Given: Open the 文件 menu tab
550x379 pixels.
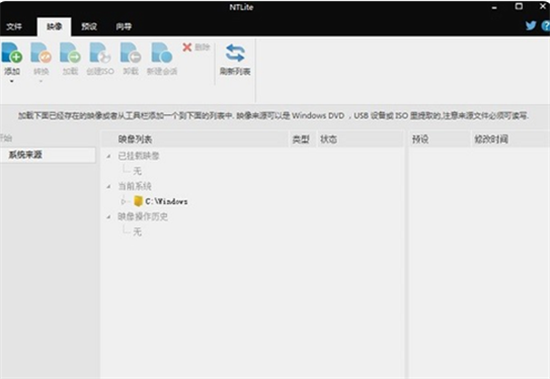Looking at the screenshot, I should point(14,26).
